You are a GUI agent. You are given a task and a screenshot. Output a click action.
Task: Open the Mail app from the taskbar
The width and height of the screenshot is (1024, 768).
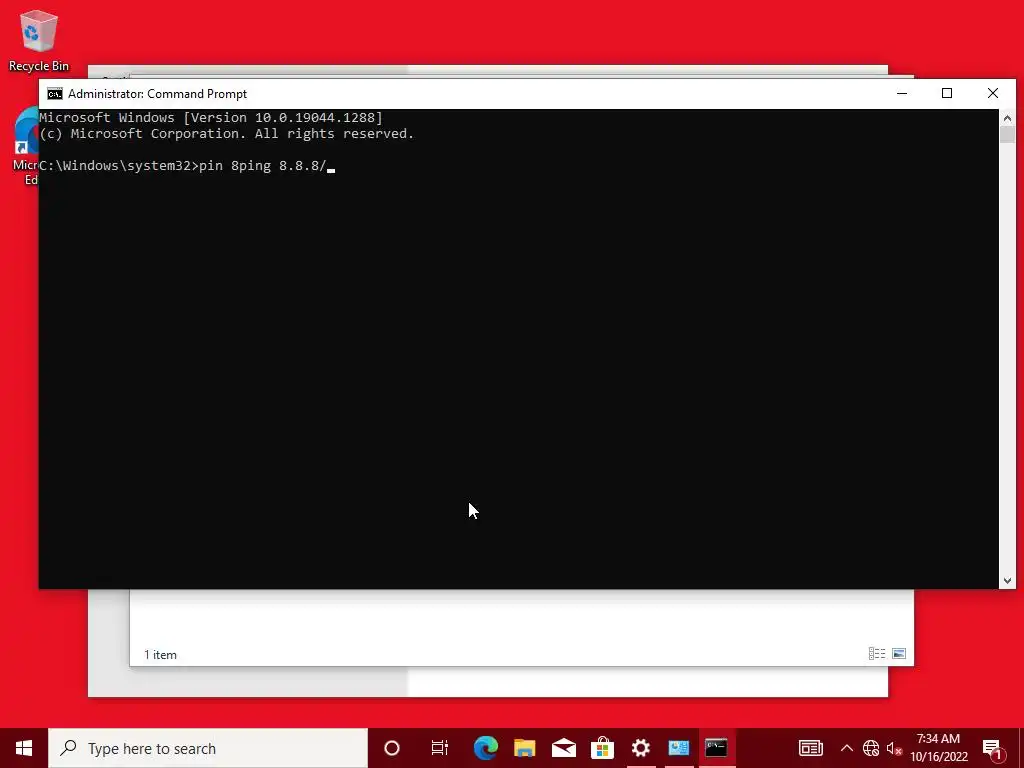pos(563,748)
